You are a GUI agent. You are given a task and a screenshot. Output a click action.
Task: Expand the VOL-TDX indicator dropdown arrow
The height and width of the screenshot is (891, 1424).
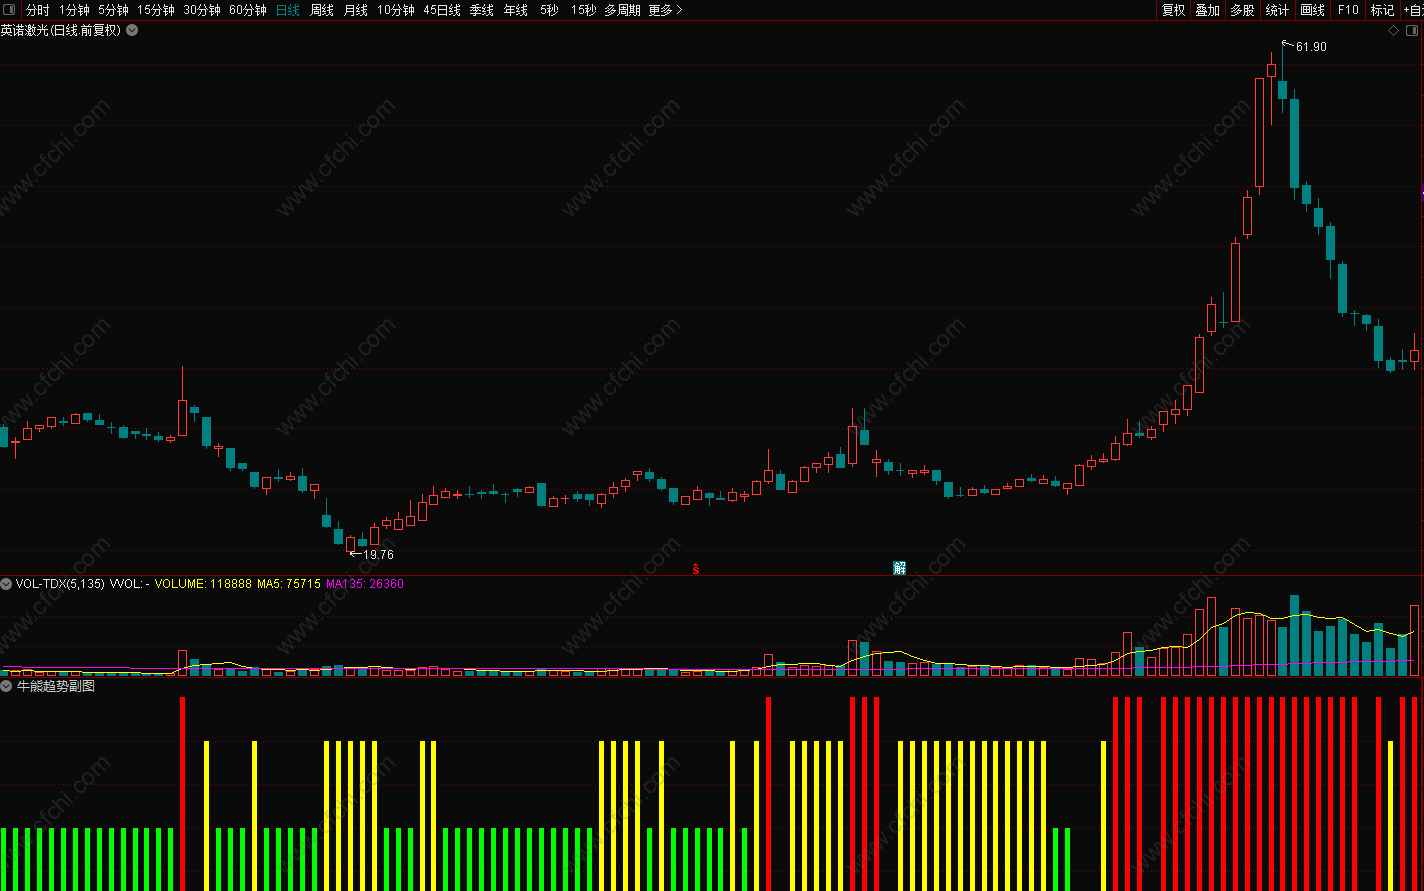pos(6,583)
